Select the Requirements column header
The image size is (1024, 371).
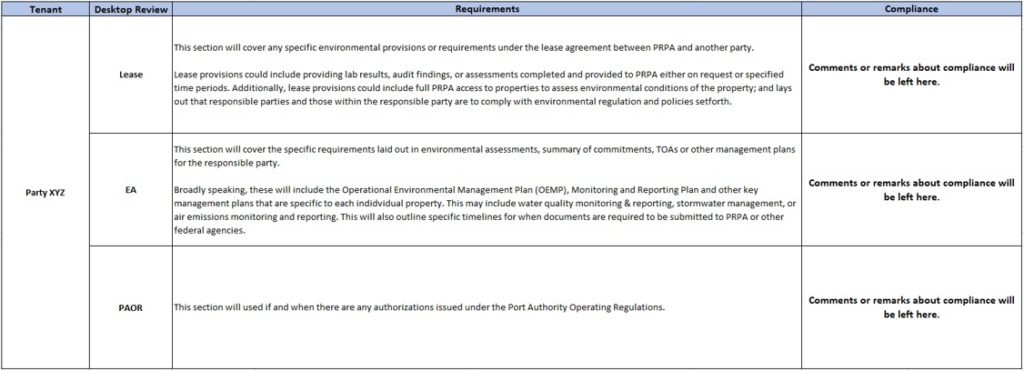487,9
